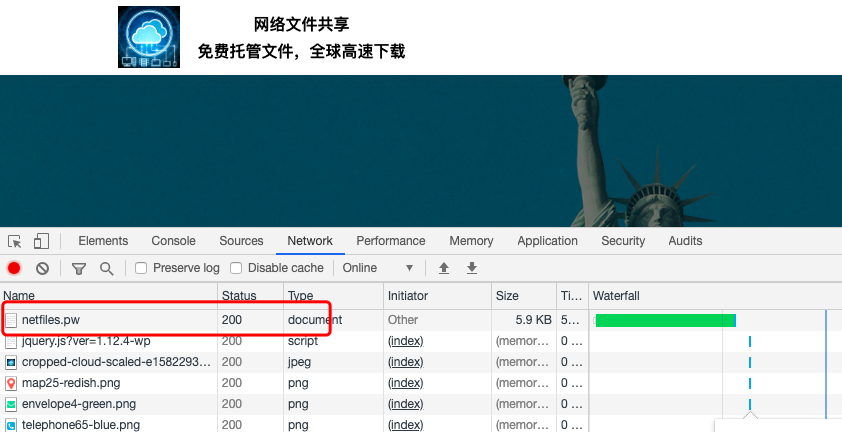Click the (index) initiator link for jquery.js
The image size is (842, 432).
tap(405, 341)
